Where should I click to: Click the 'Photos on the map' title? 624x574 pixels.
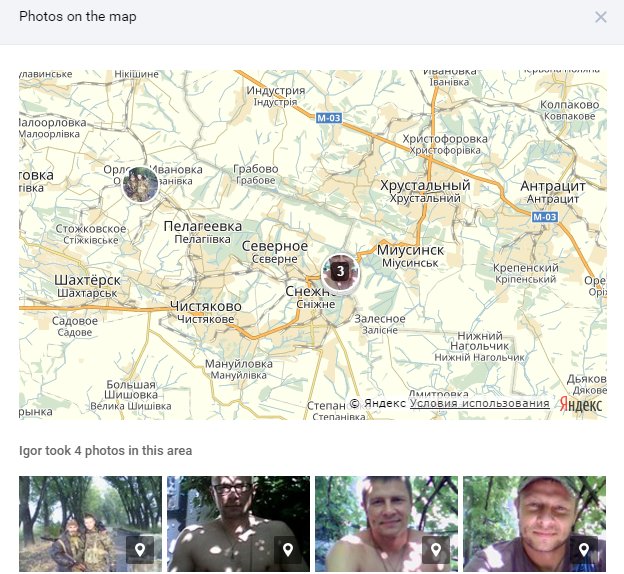(x=78, y=16)
